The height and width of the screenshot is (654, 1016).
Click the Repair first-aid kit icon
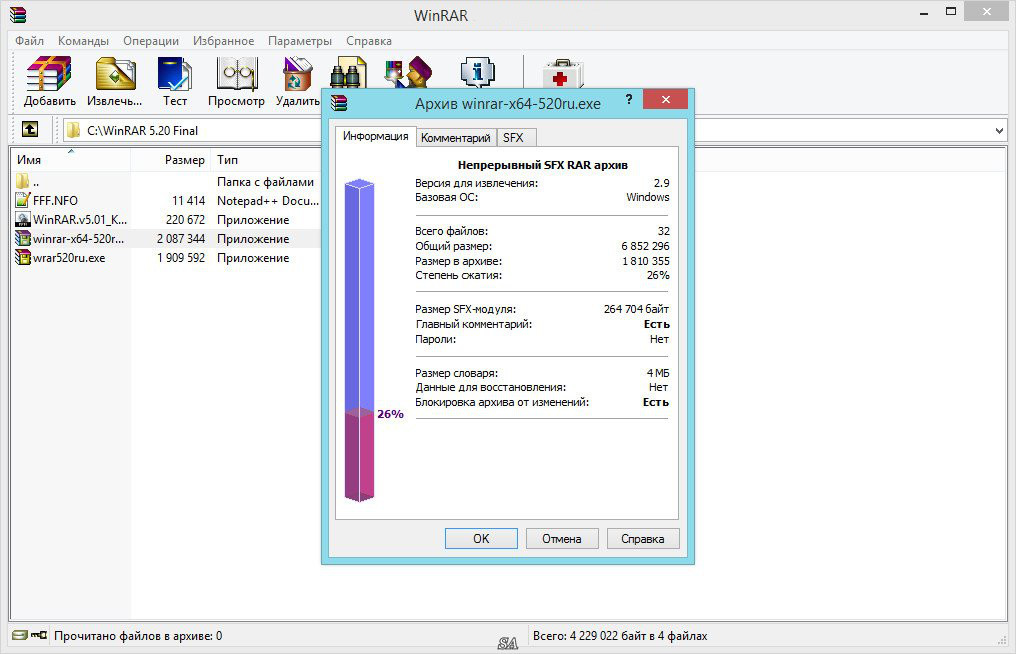point(562,73)
